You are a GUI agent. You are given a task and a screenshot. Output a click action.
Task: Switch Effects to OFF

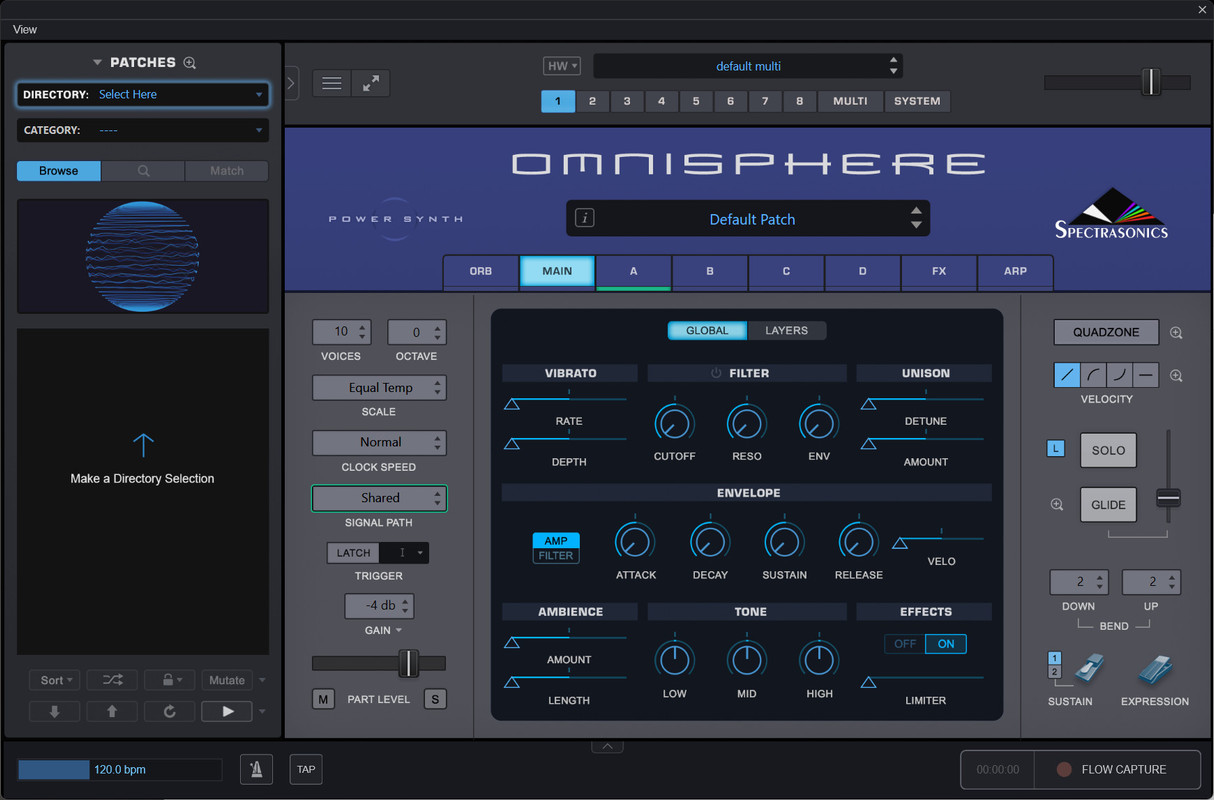coord(905,644)
